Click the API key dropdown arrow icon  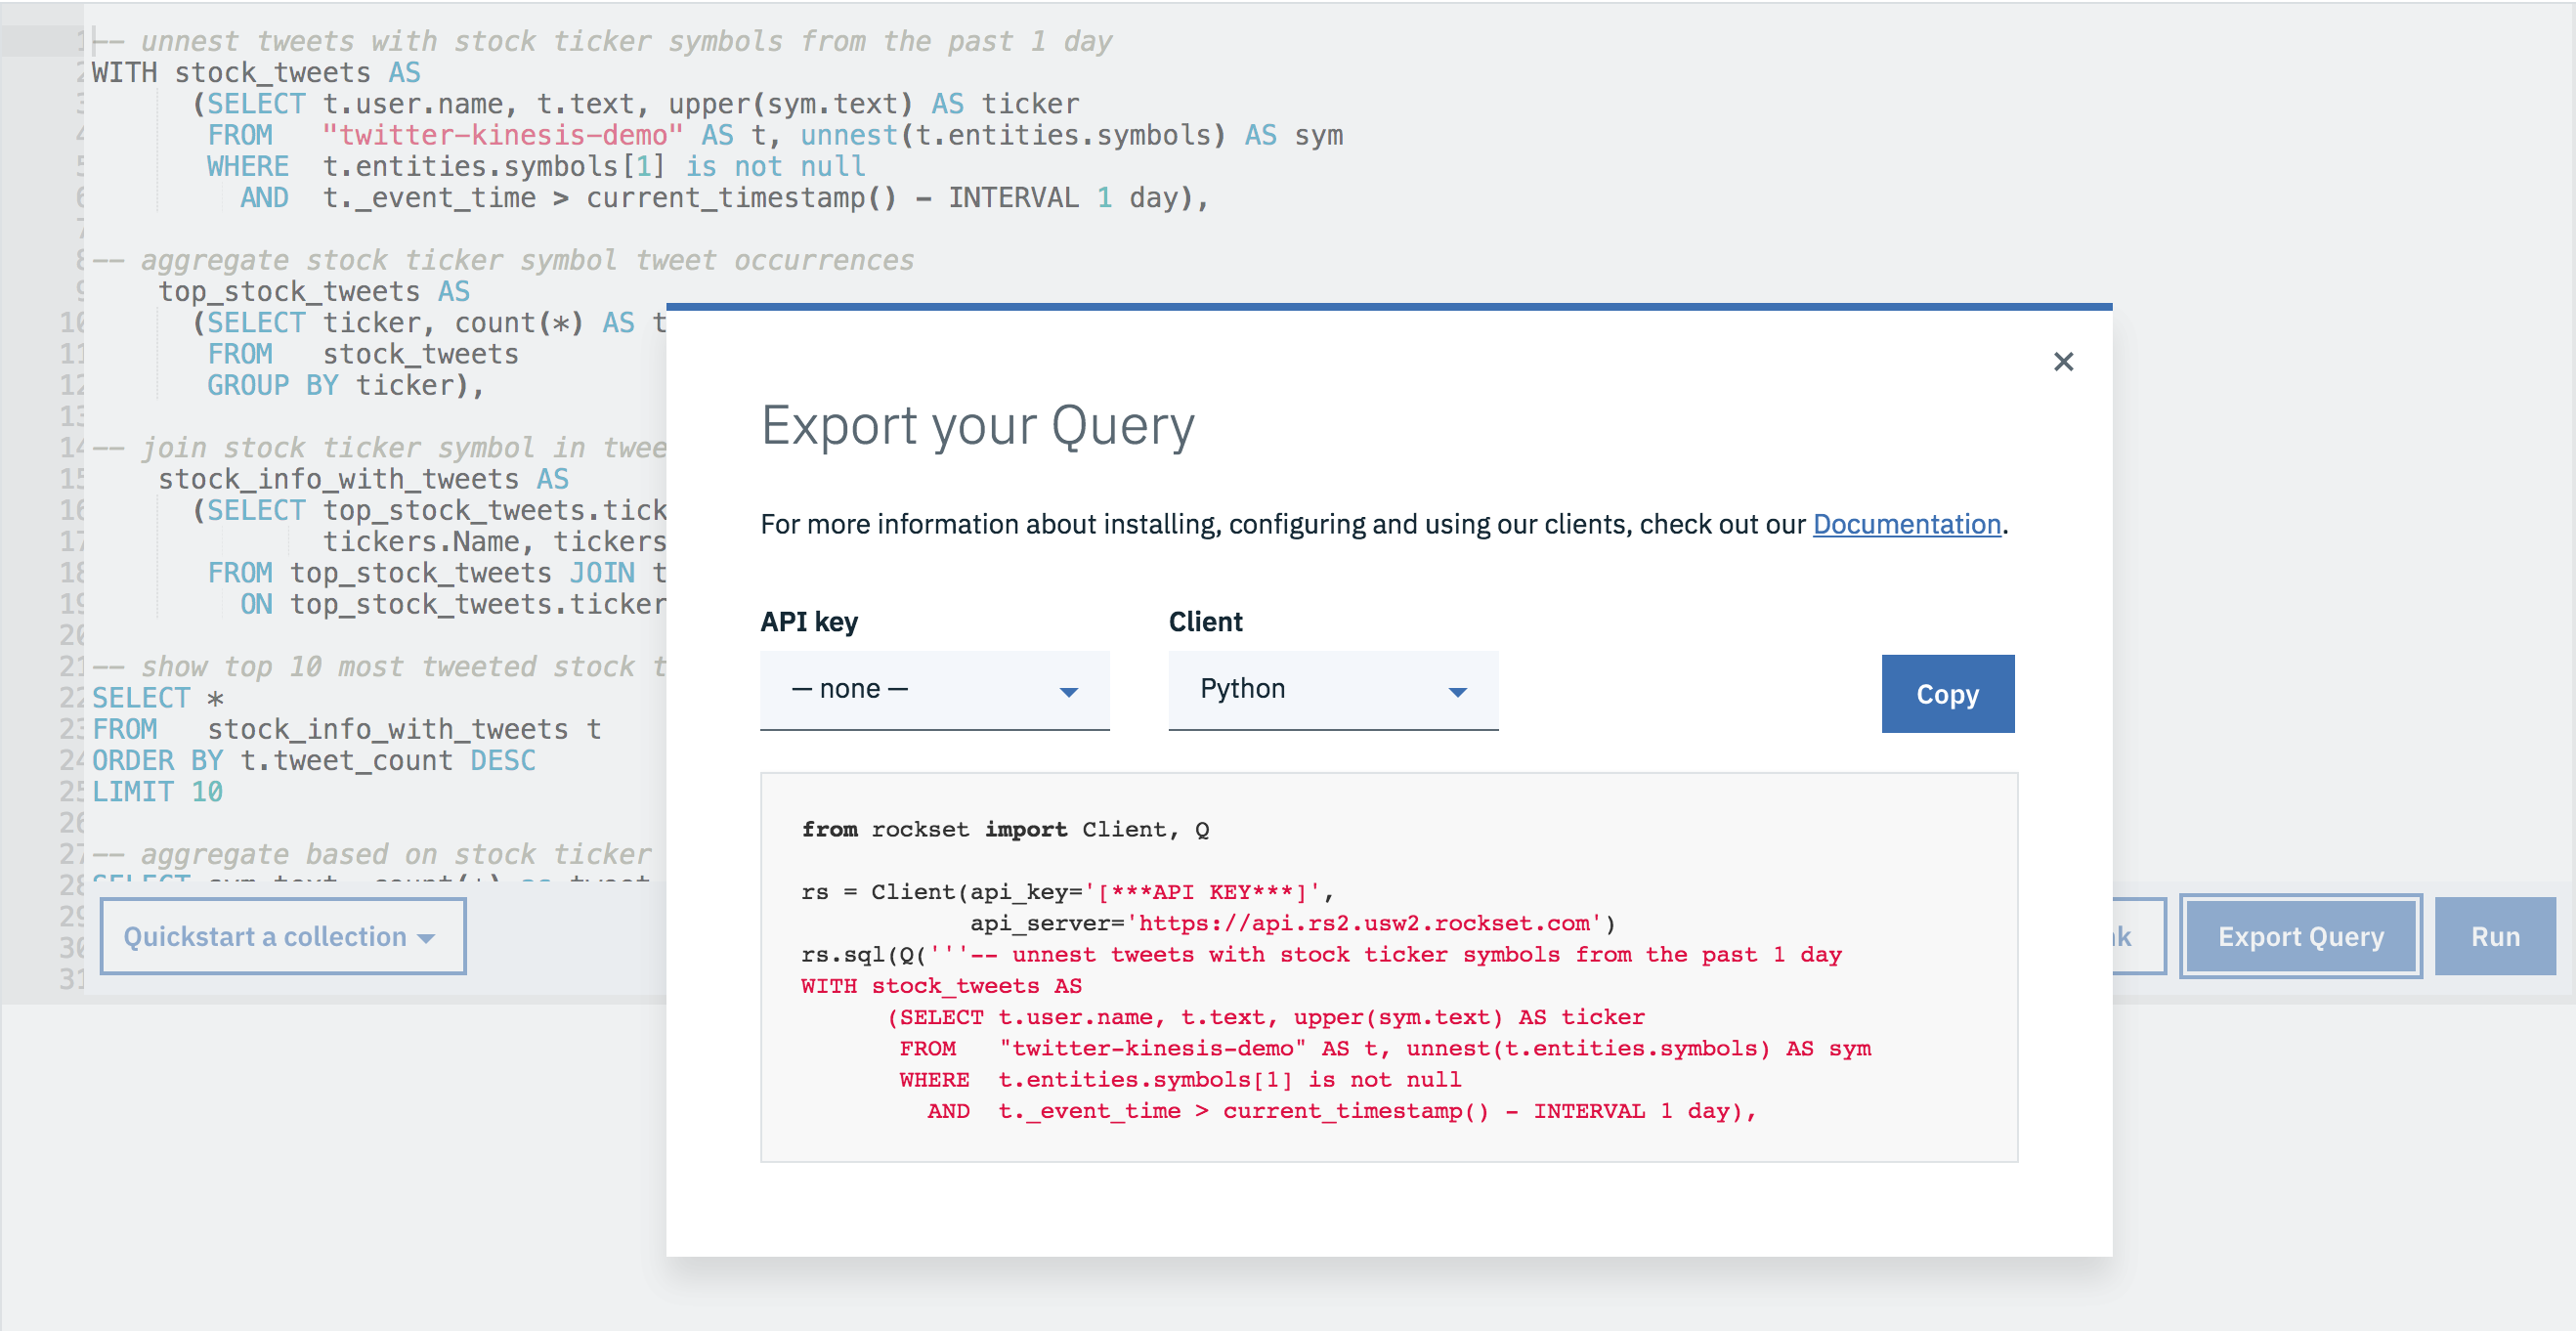tap(1068, 692)
